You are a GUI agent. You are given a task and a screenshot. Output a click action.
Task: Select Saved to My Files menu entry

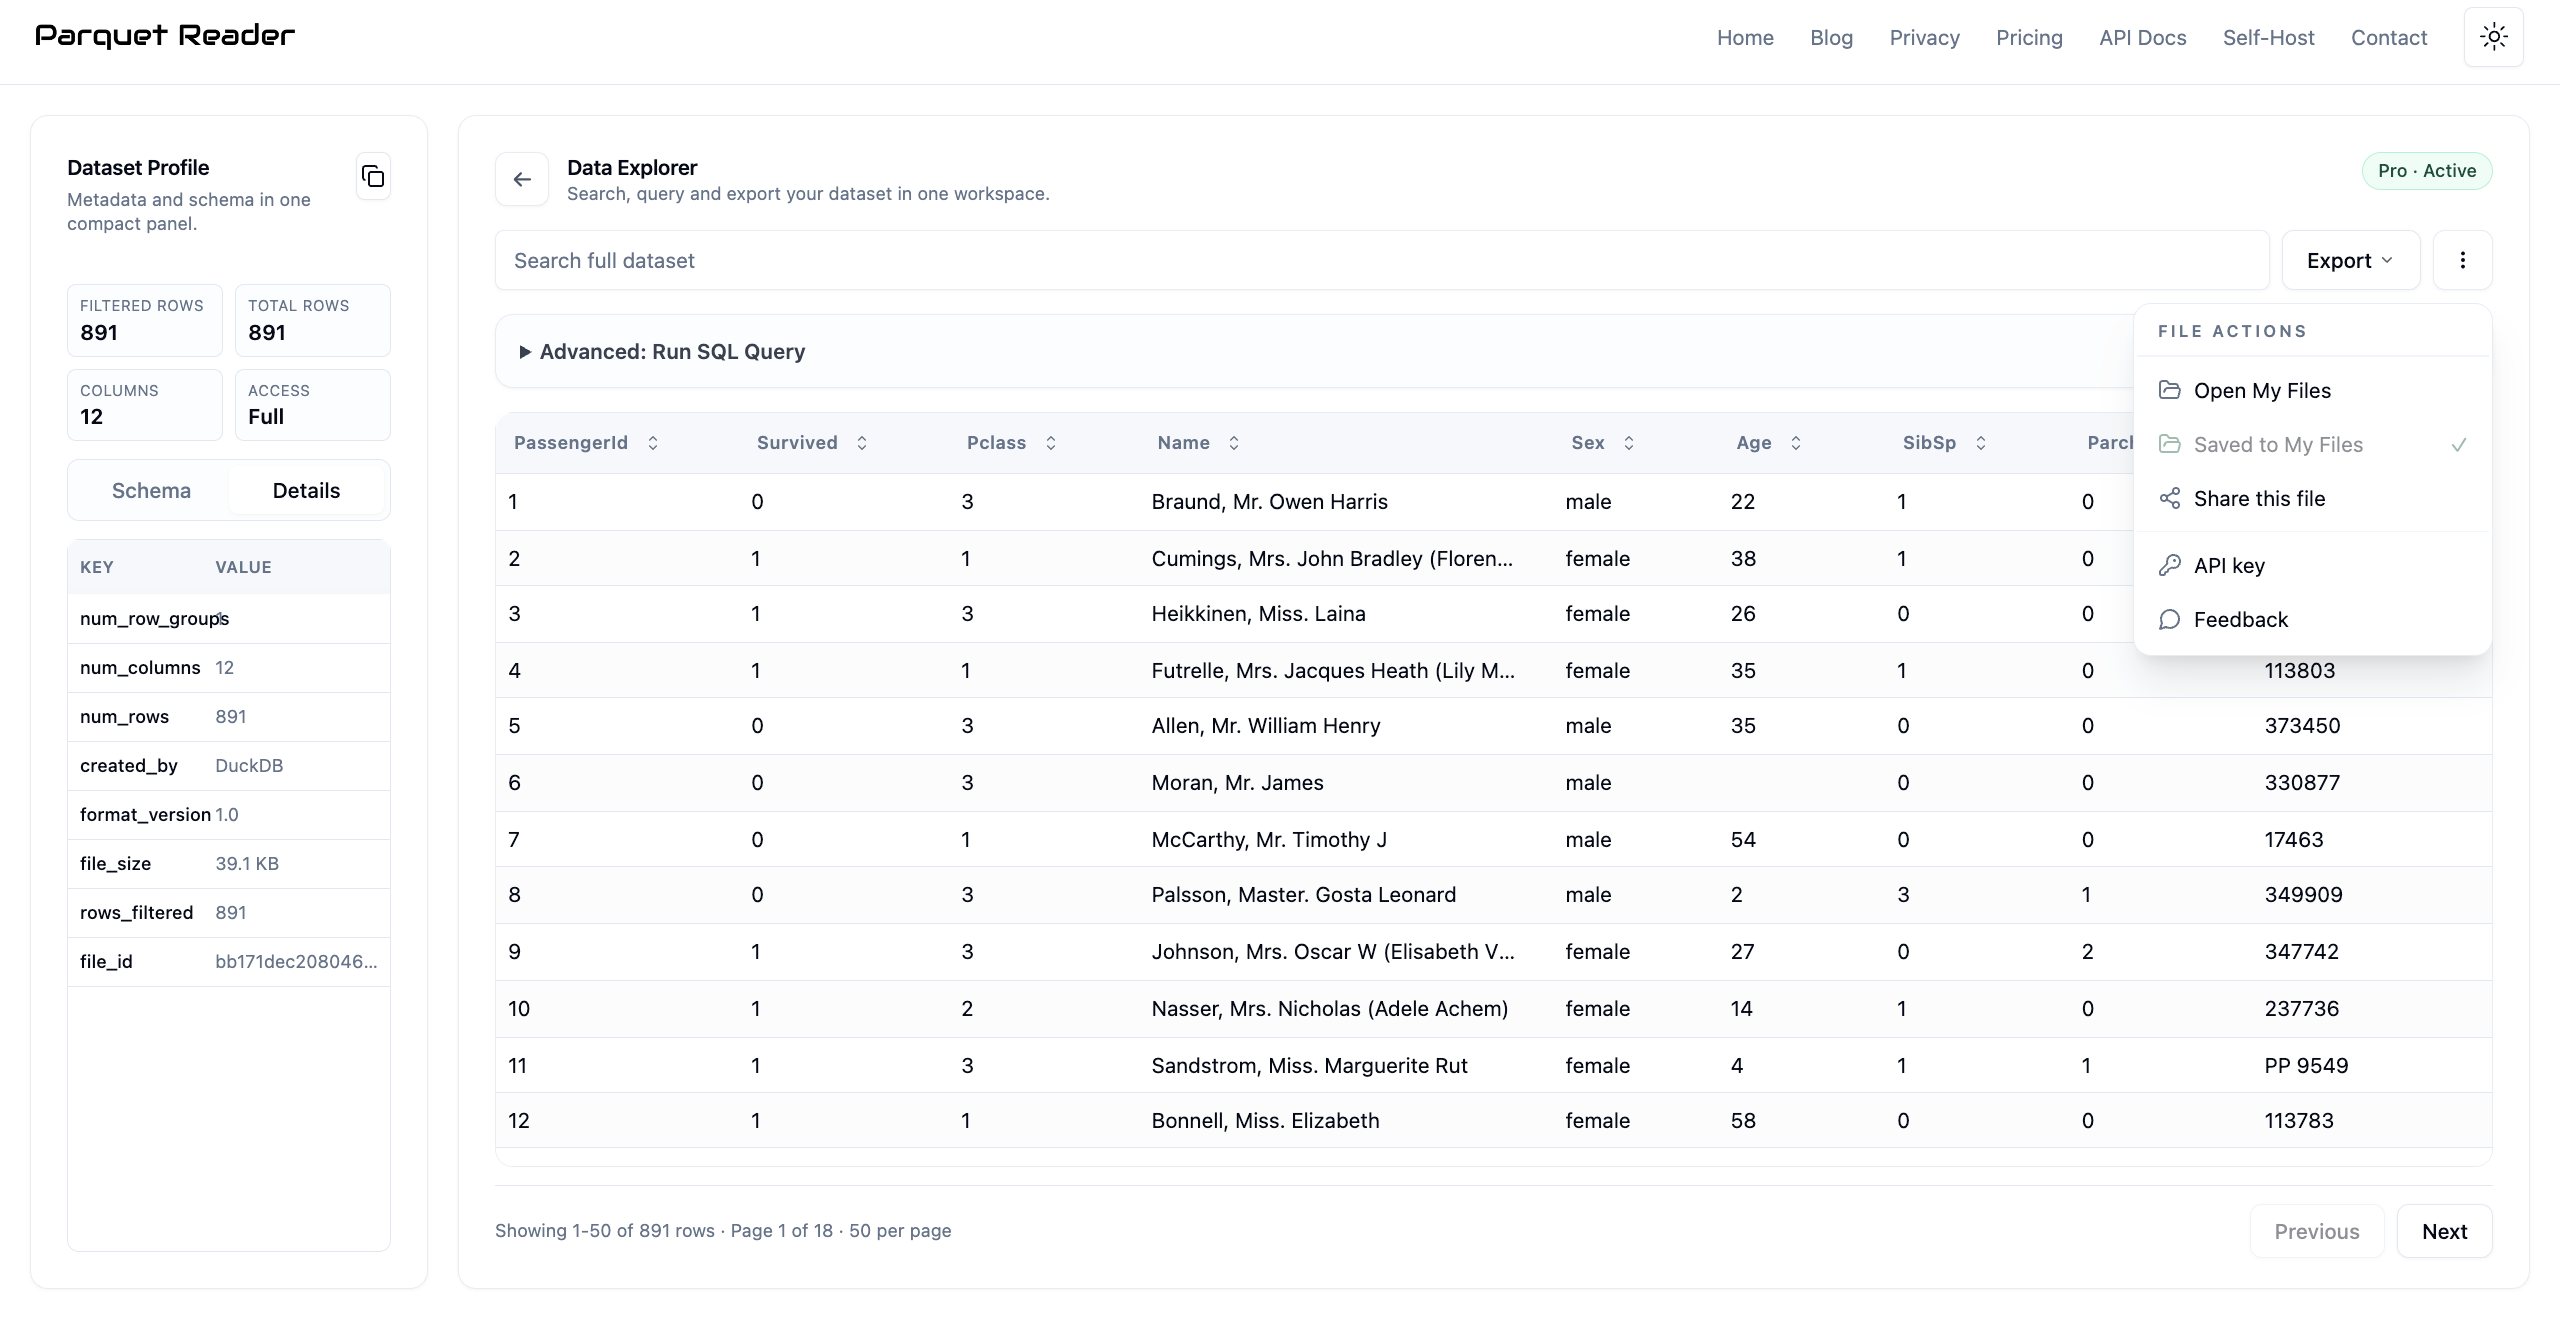click(x=2312, y=444)
